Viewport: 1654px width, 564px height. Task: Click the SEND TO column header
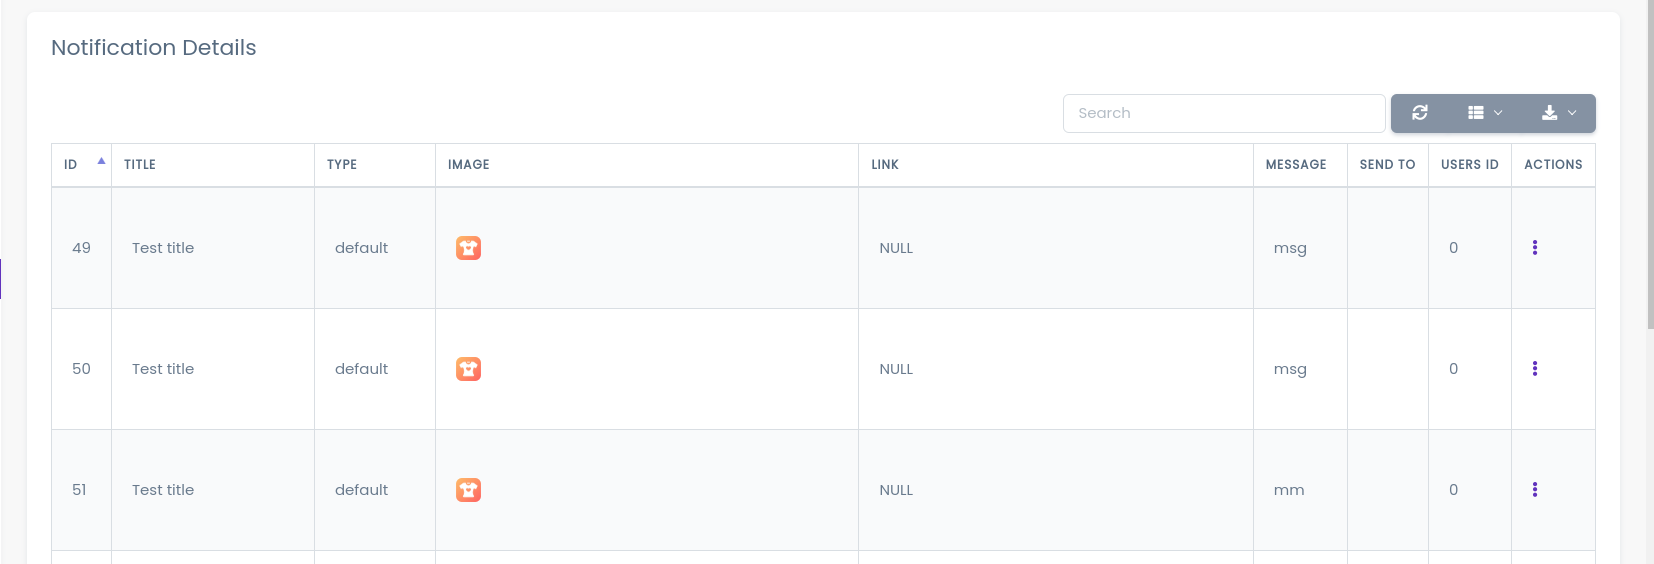pyautogui.click(x=1387, y=165)
